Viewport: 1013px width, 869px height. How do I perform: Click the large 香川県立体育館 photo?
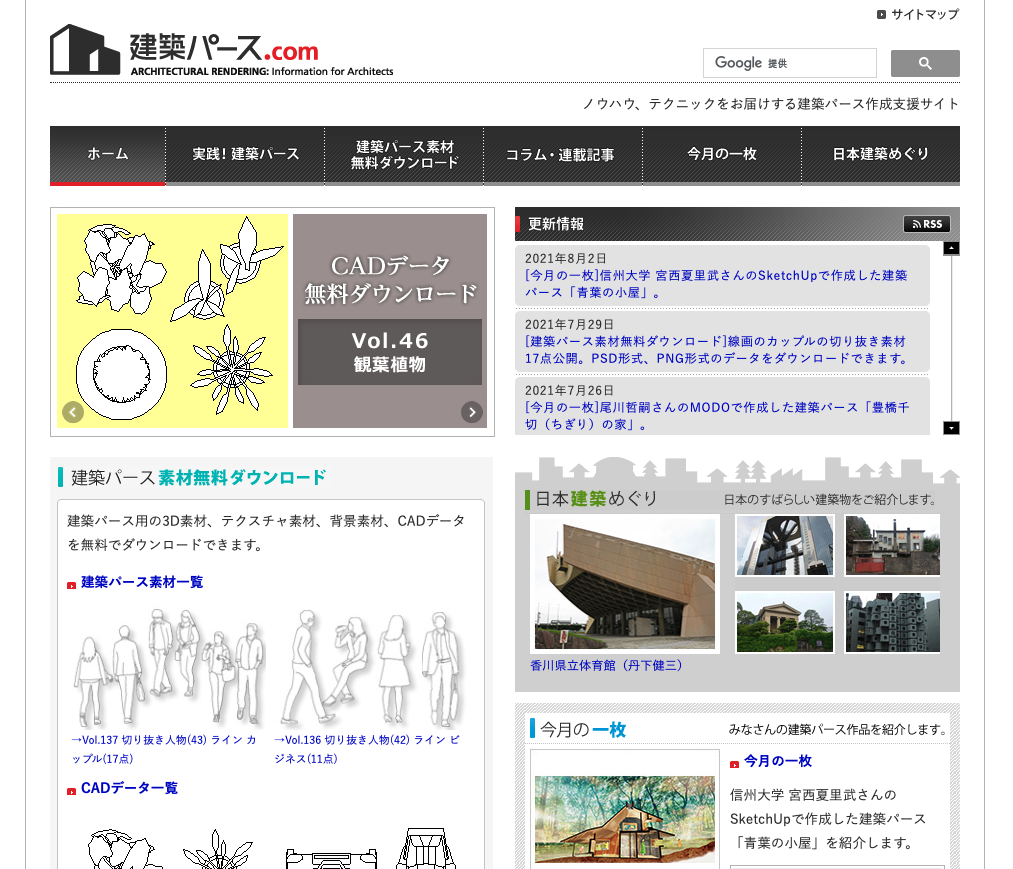[625, 583]
